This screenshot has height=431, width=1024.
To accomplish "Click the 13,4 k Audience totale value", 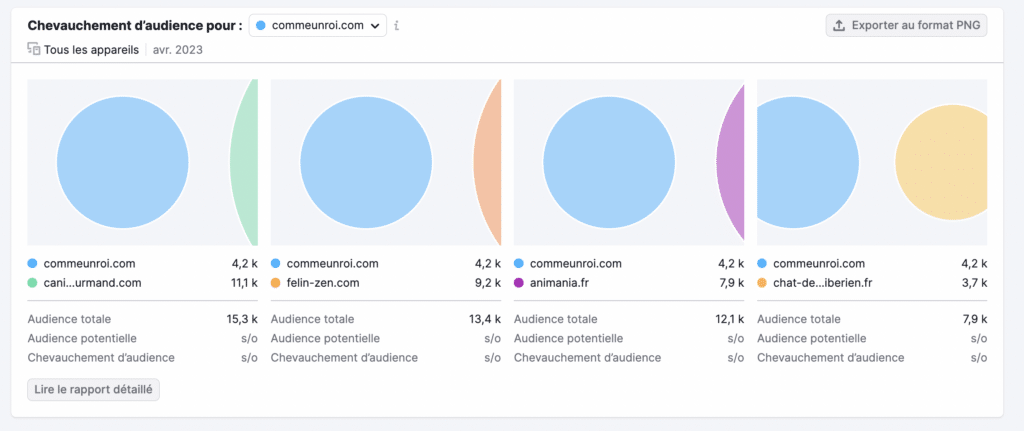I will [x=485, y=319].
